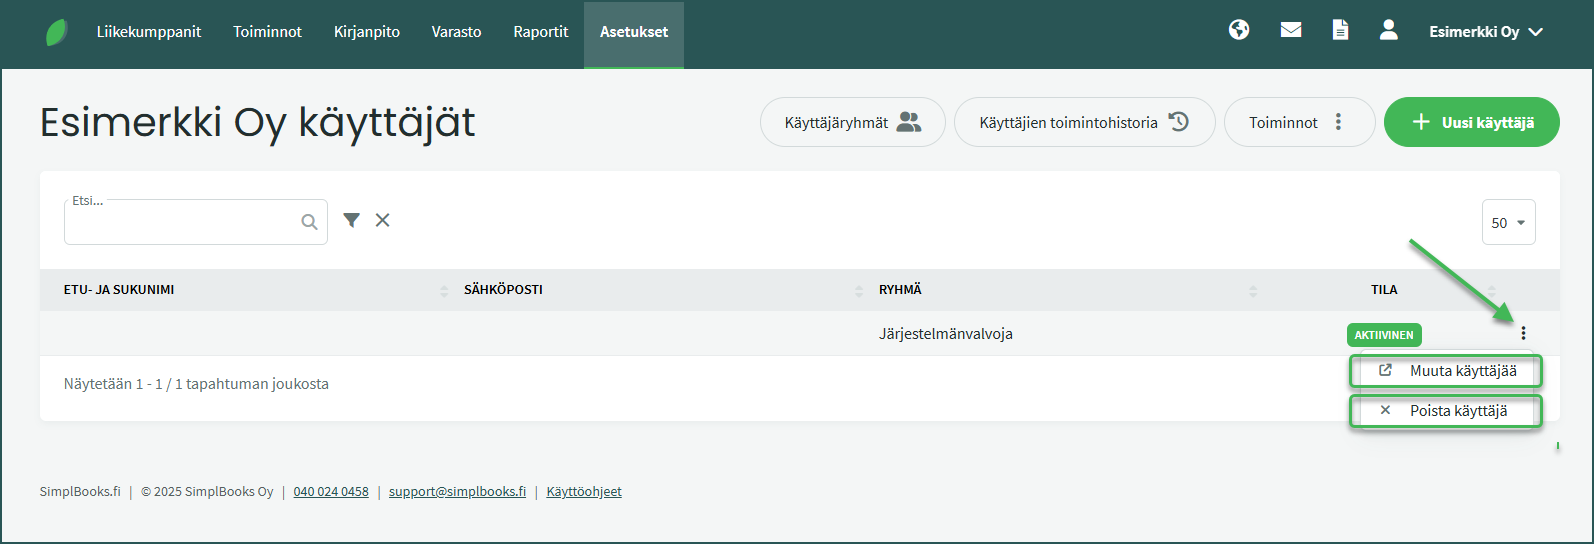Expand the Toiminnot actions button menu

1298,122
